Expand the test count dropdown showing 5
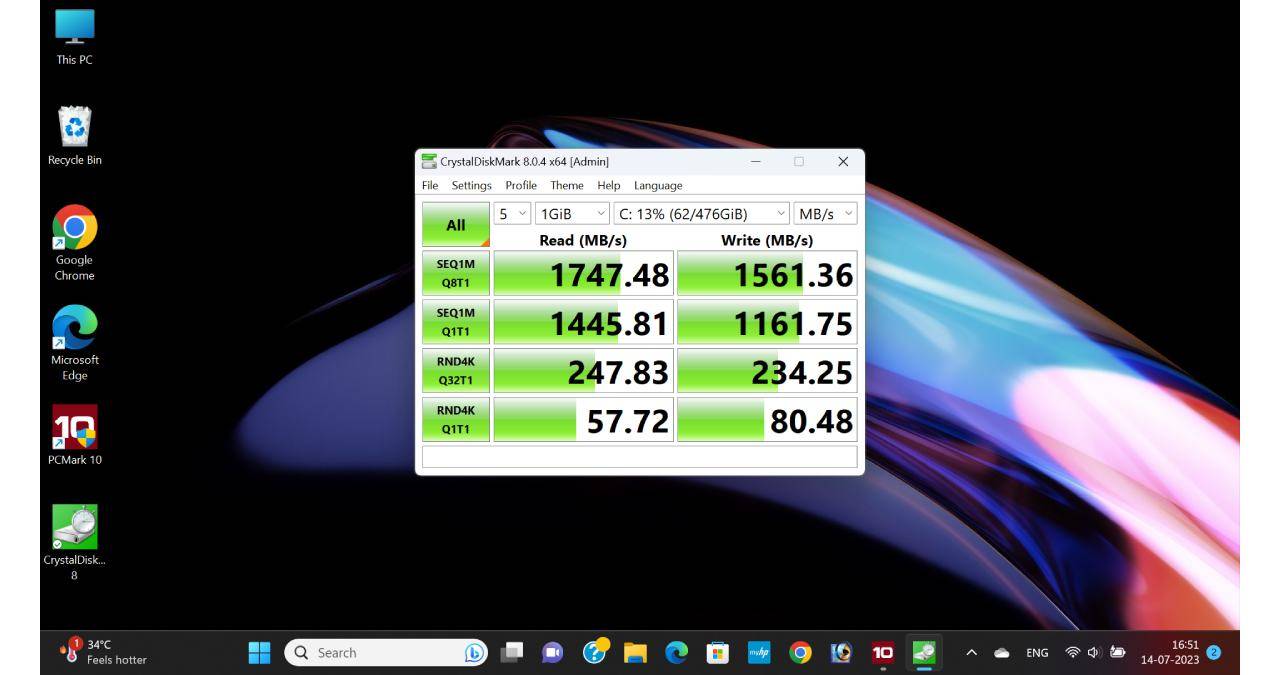 pyautogui.click(x=513, y=214)
